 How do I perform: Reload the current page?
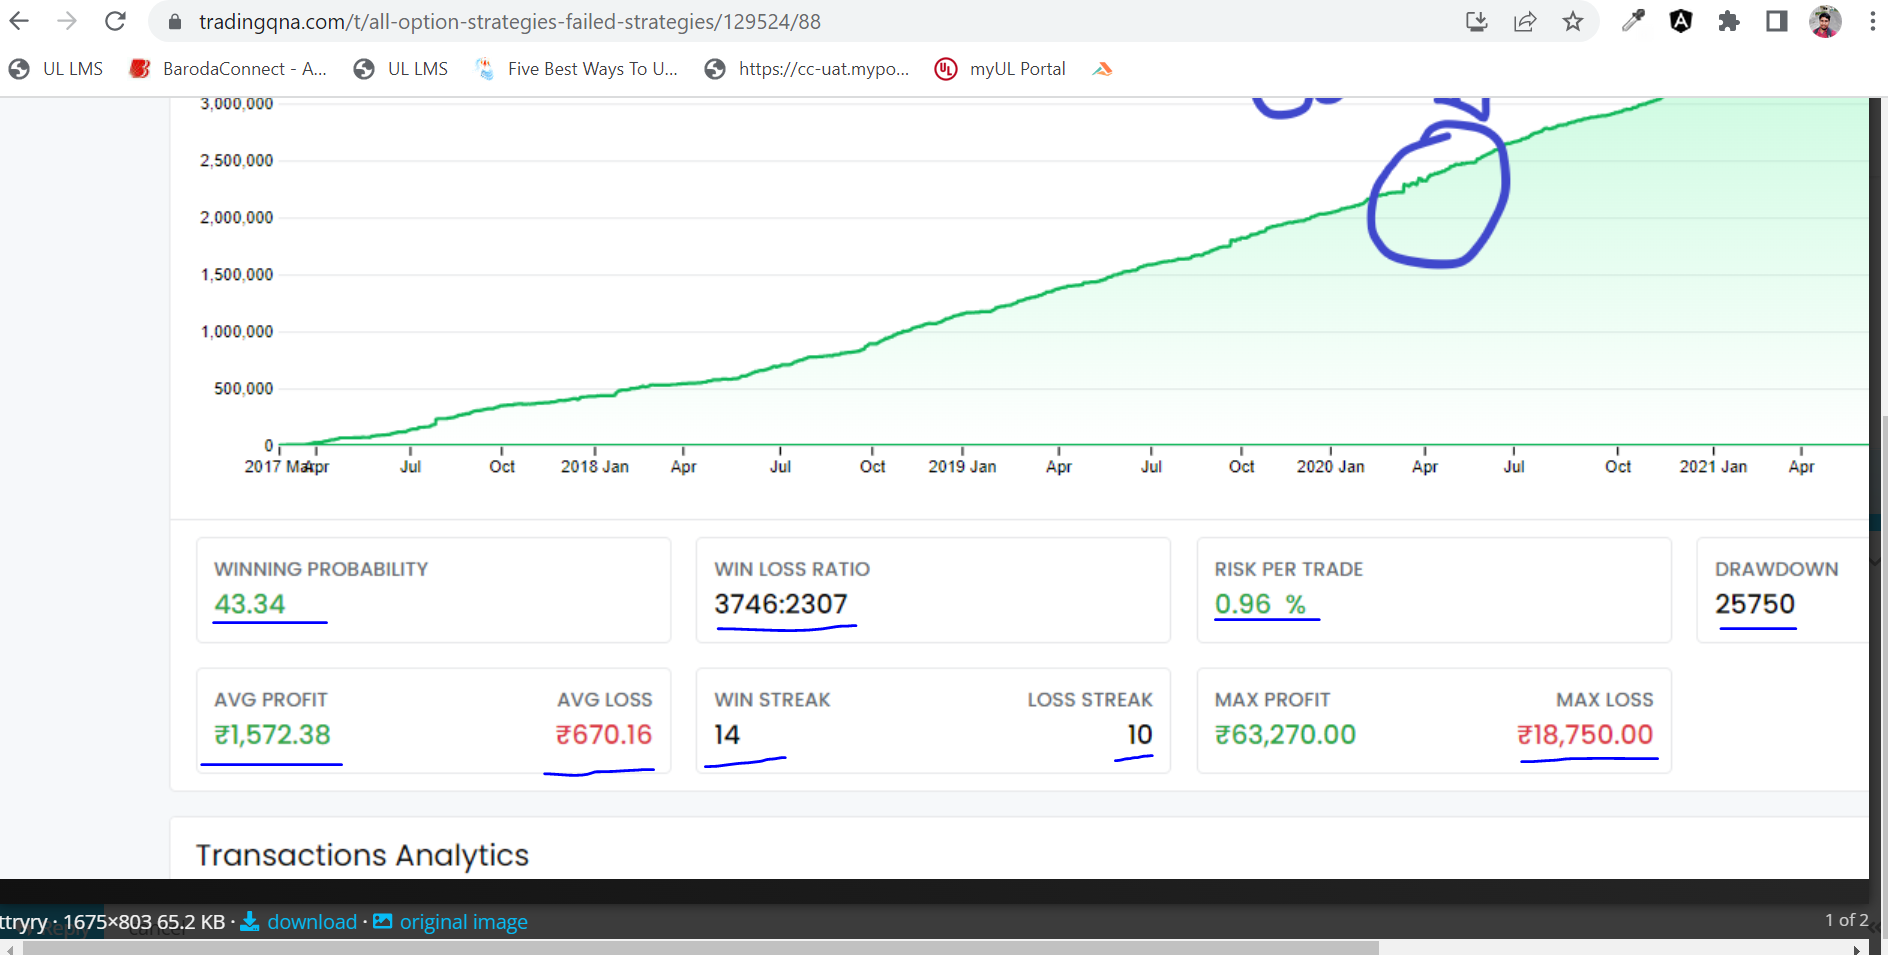(x=115, y=21)
